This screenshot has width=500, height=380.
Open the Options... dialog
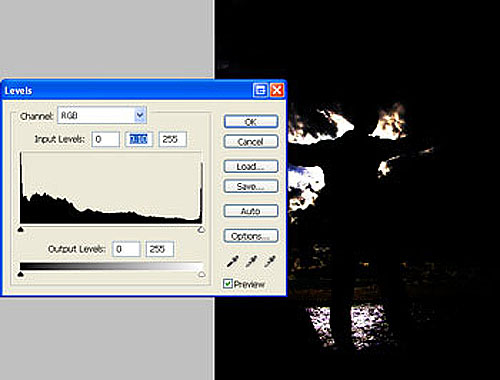251,236
